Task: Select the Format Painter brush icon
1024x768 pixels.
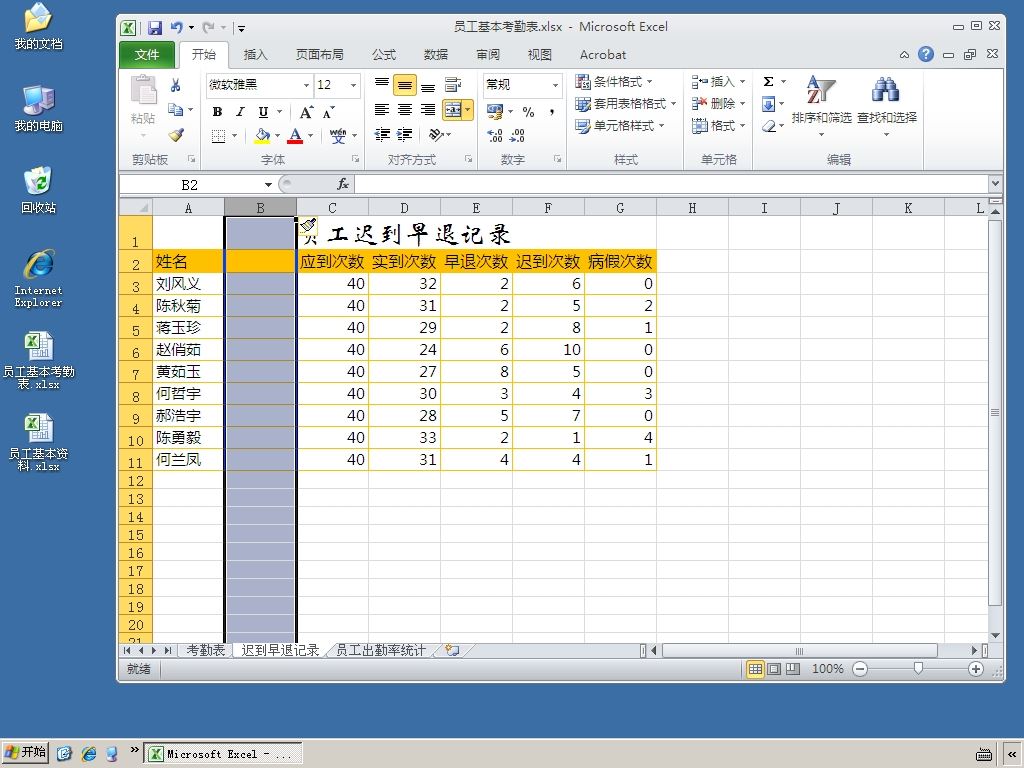Action: pyautogui.click(x=176, y=135)
